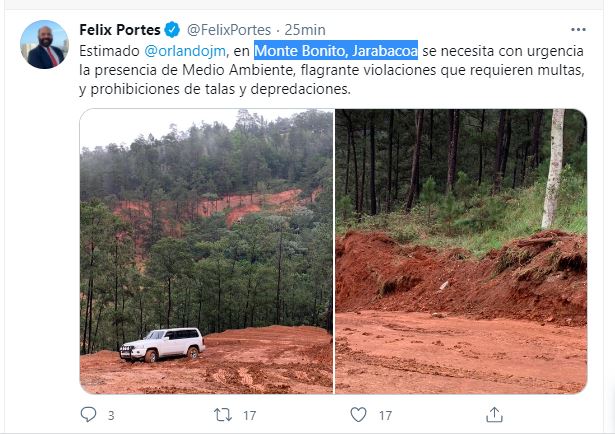Open the photo with the white SUV
Image resolution: width=615 pixels, height=434 pixels.
click(x=206, y=251)
